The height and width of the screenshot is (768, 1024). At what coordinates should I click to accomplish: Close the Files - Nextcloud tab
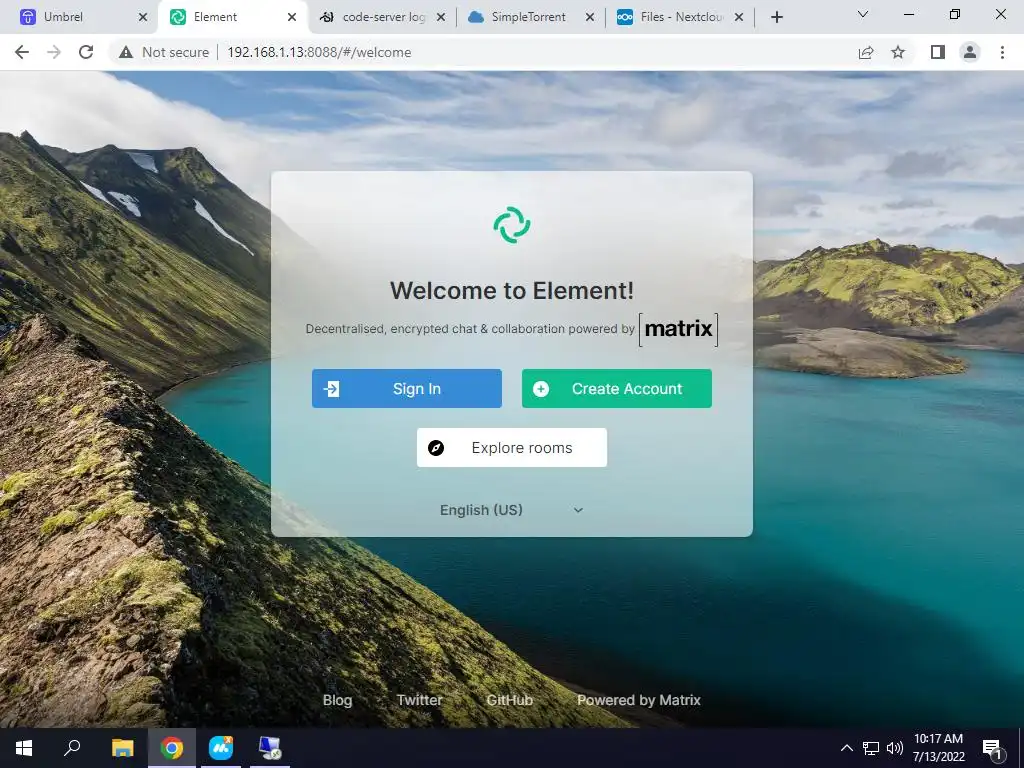(x=739, y=18)
